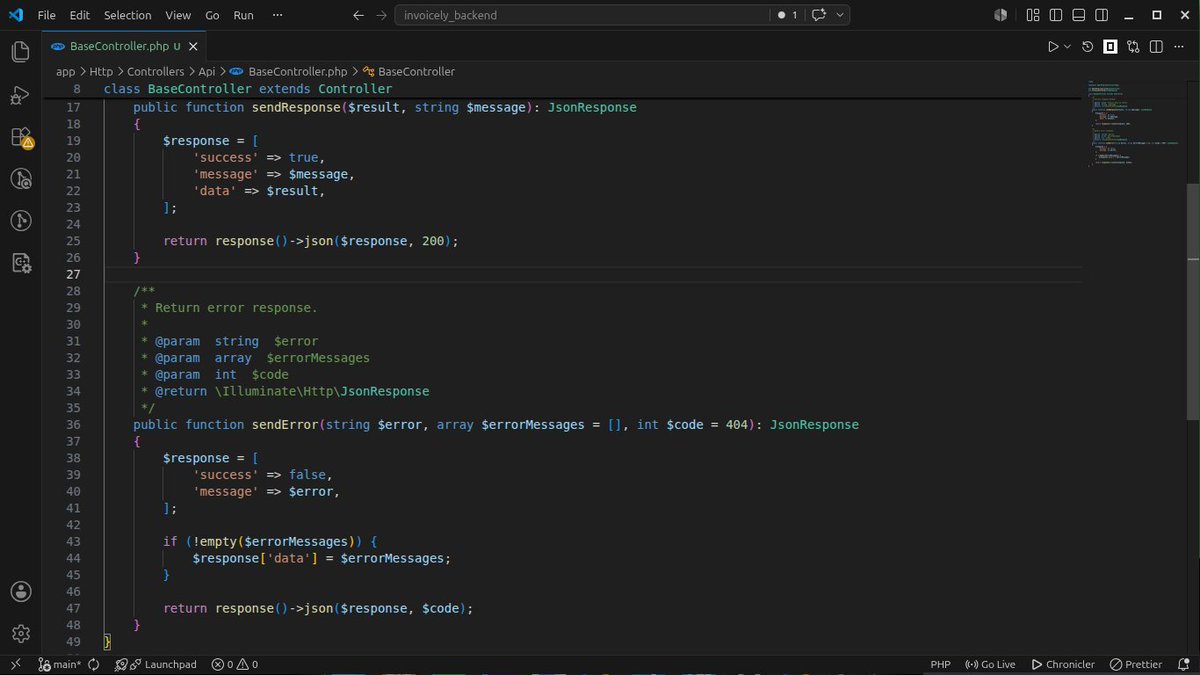The width and height of the screenshot is (1200, 675).
Task: Open the Source Control graph icon
Action: 21,220
